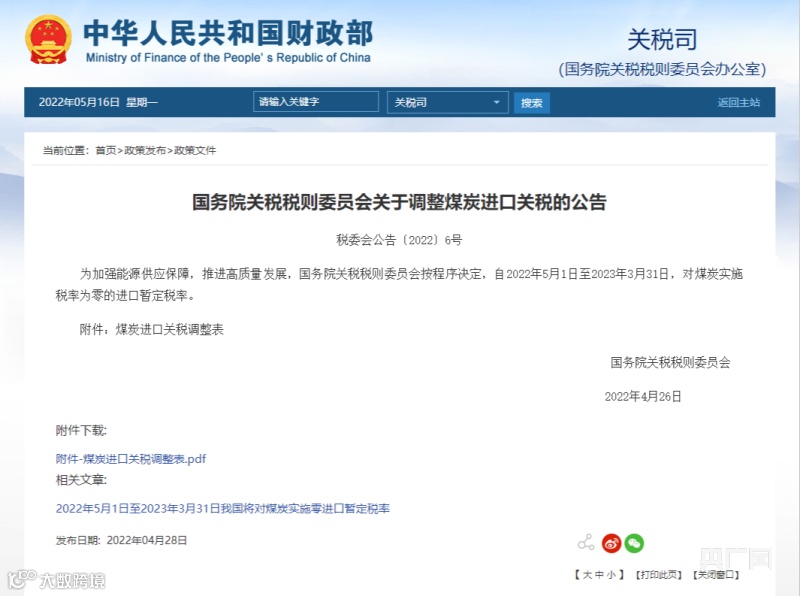This screenshot has height=596, width=800.
Task: Go to 首页 in the breadcrumb
Action: point(106,150)
